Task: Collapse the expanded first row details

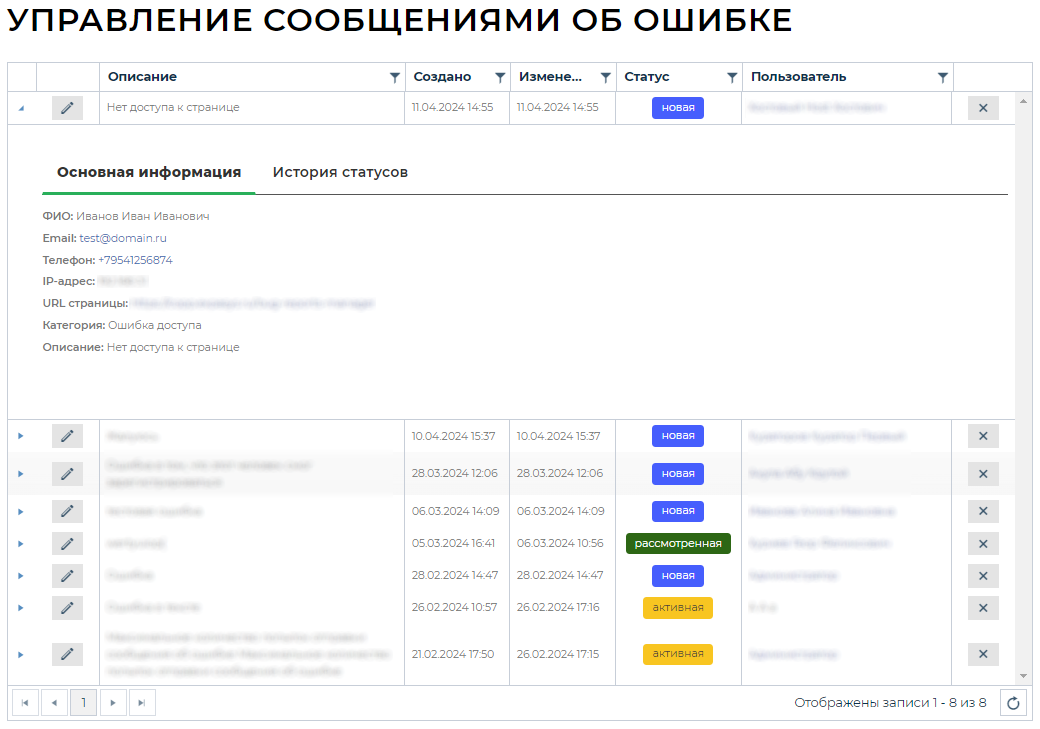Action: [x=21, y=108]
